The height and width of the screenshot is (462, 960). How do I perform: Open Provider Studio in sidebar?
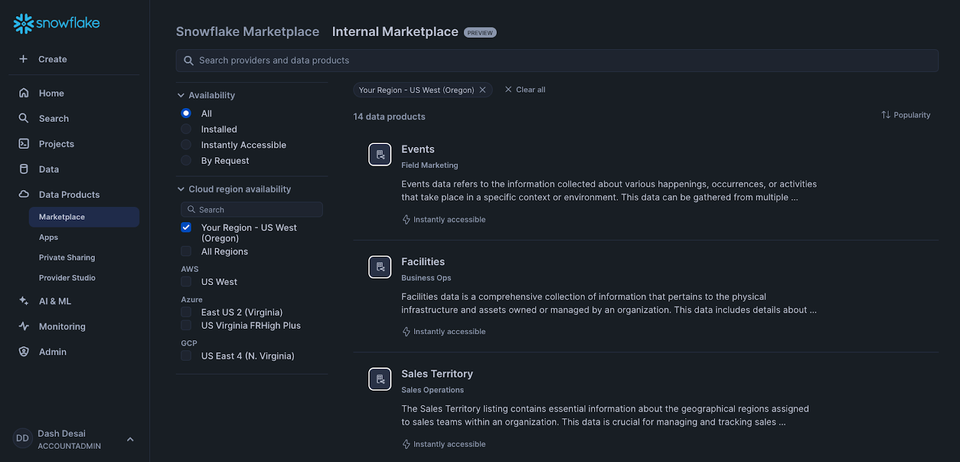(x=67, y=278)
